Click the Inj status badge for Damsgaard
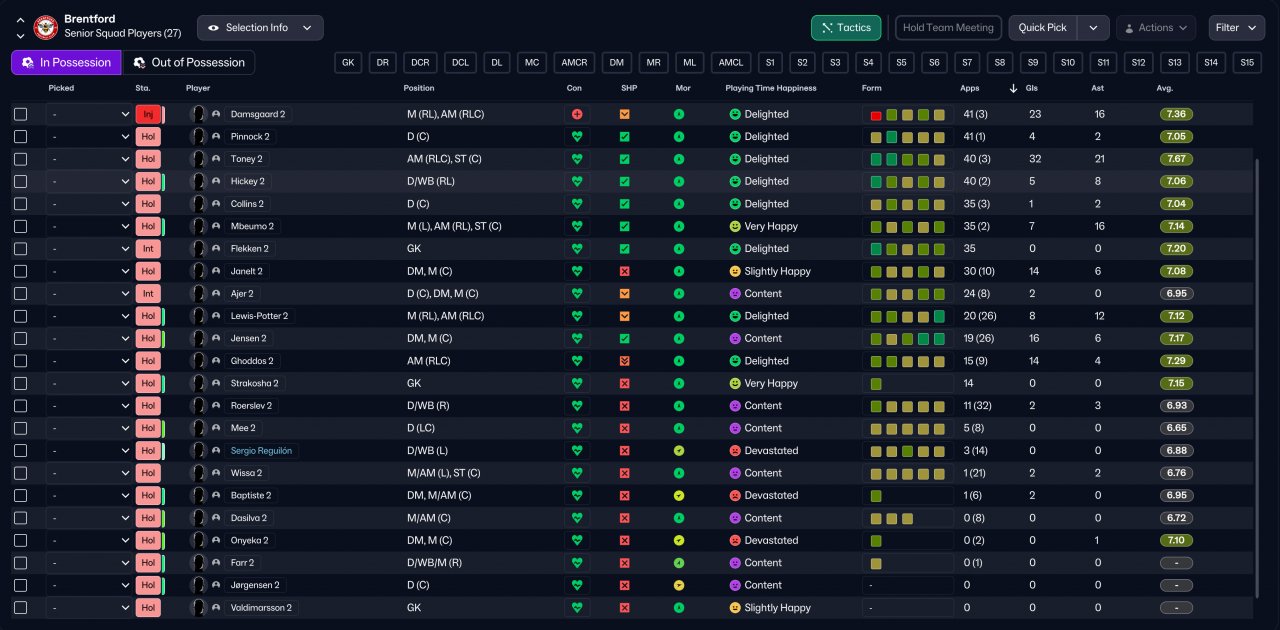Screen dimensions: 1280x630 [148, 114]
